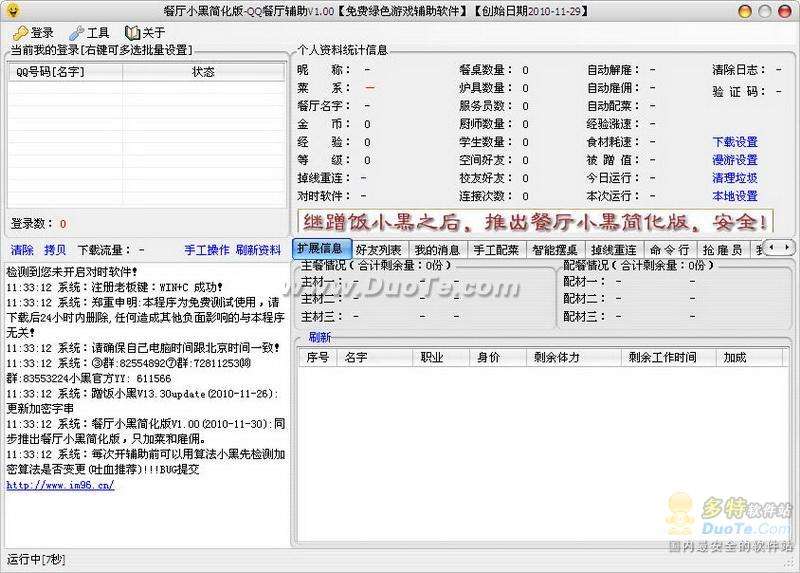The image size is (800, 573).
Task: Close window with the red button
Action: pyautogui.click(x=784, y=11)
